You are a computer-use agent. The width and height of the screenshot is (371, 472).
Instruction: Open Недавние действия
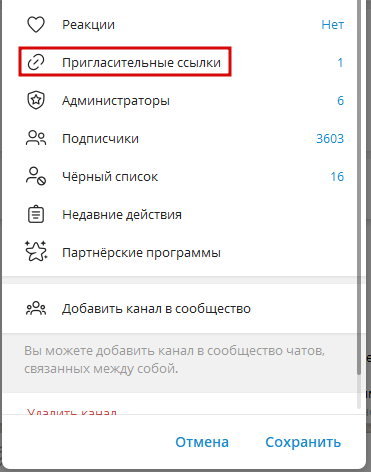click(x=179, y=214)
